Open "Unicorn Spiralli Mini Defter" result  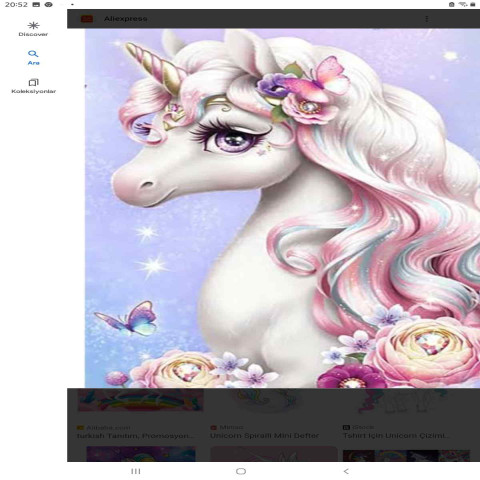[264, 436]
